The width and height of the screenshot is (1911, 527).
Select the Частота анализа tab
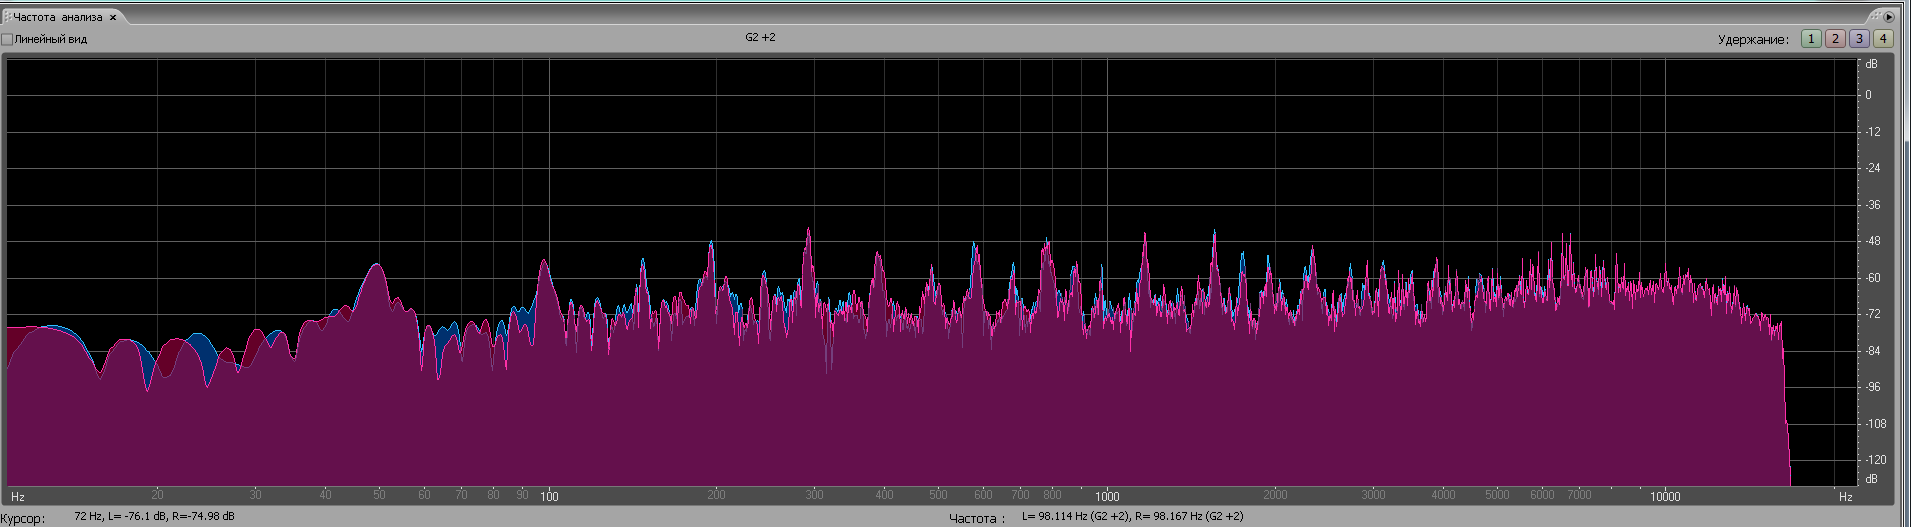(x=57, y=17)
